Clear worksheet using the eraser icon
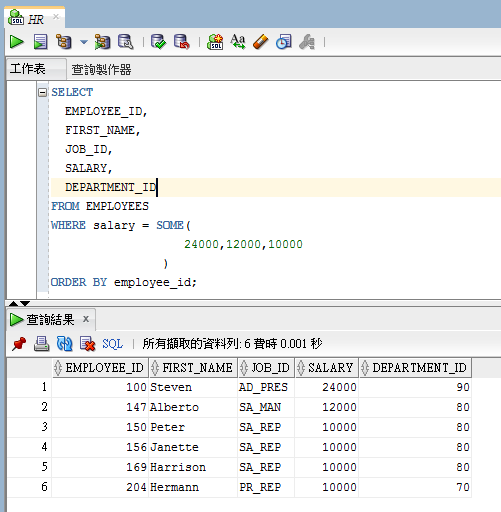The width and height of the screenshot is (501, 512). 261,42
